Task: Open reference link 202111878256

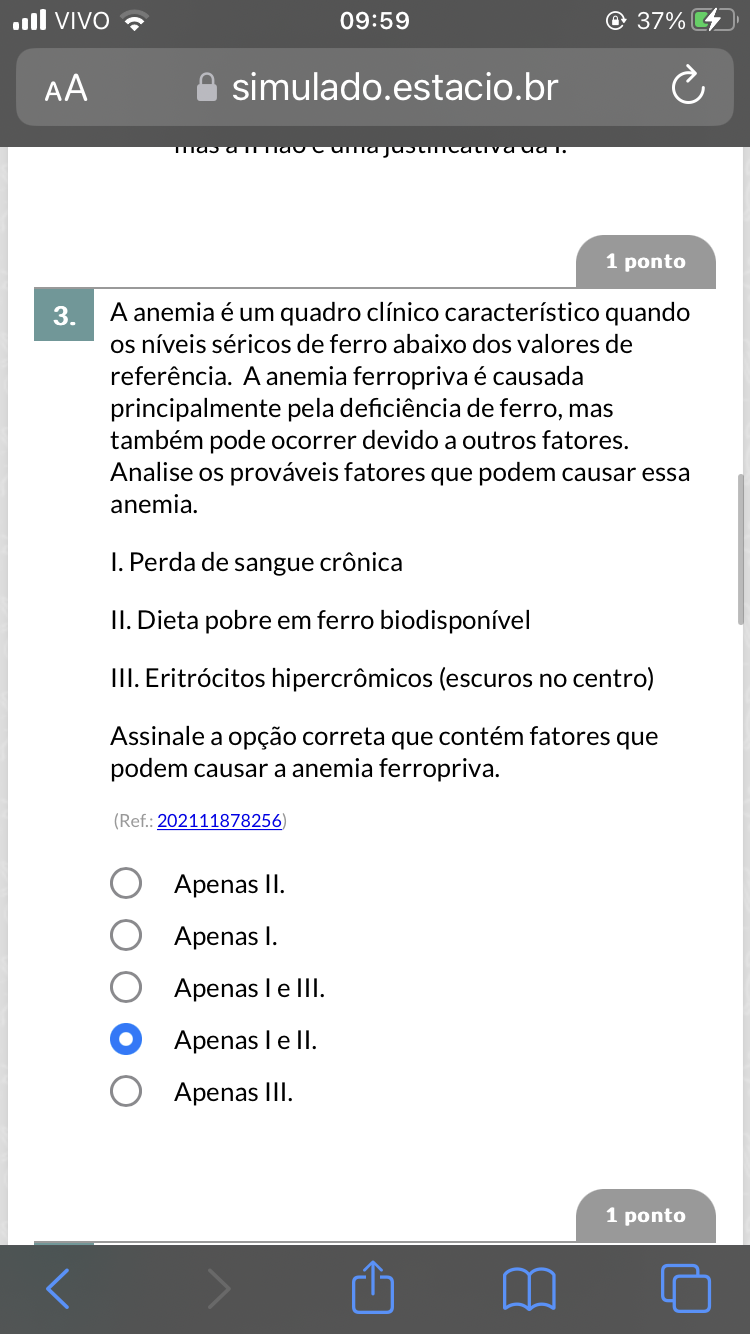Action: 219,821
